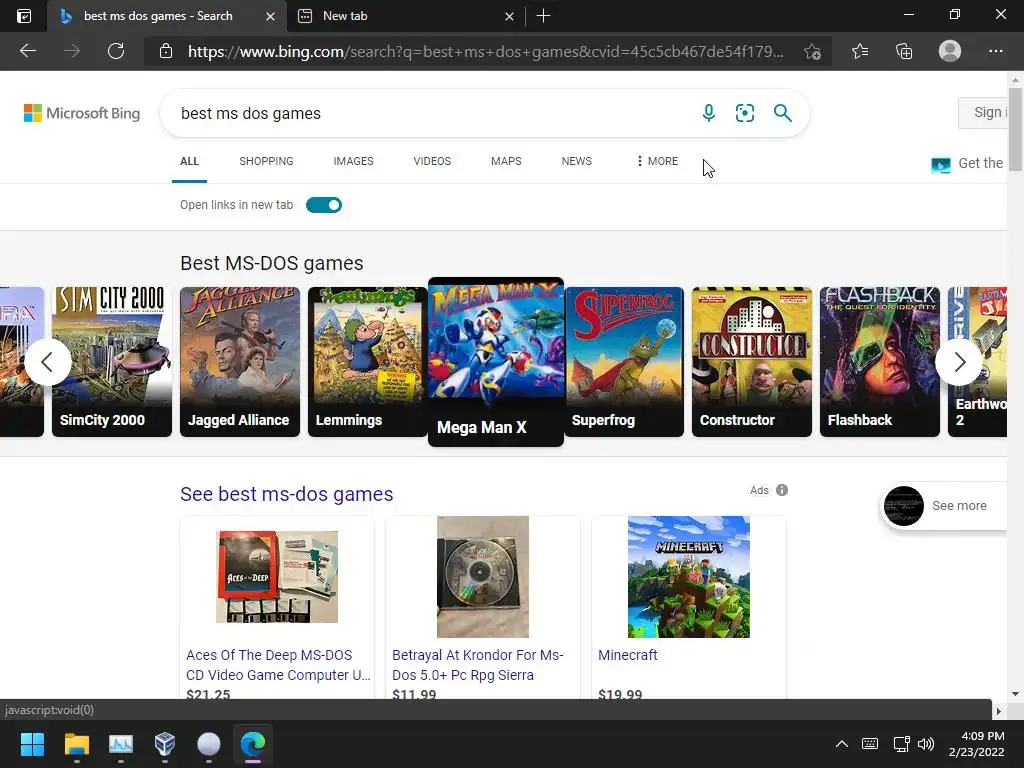Click the Betrayal at Krondor disc image
This screenshot has height=768, width=1024.
[483, 577]
